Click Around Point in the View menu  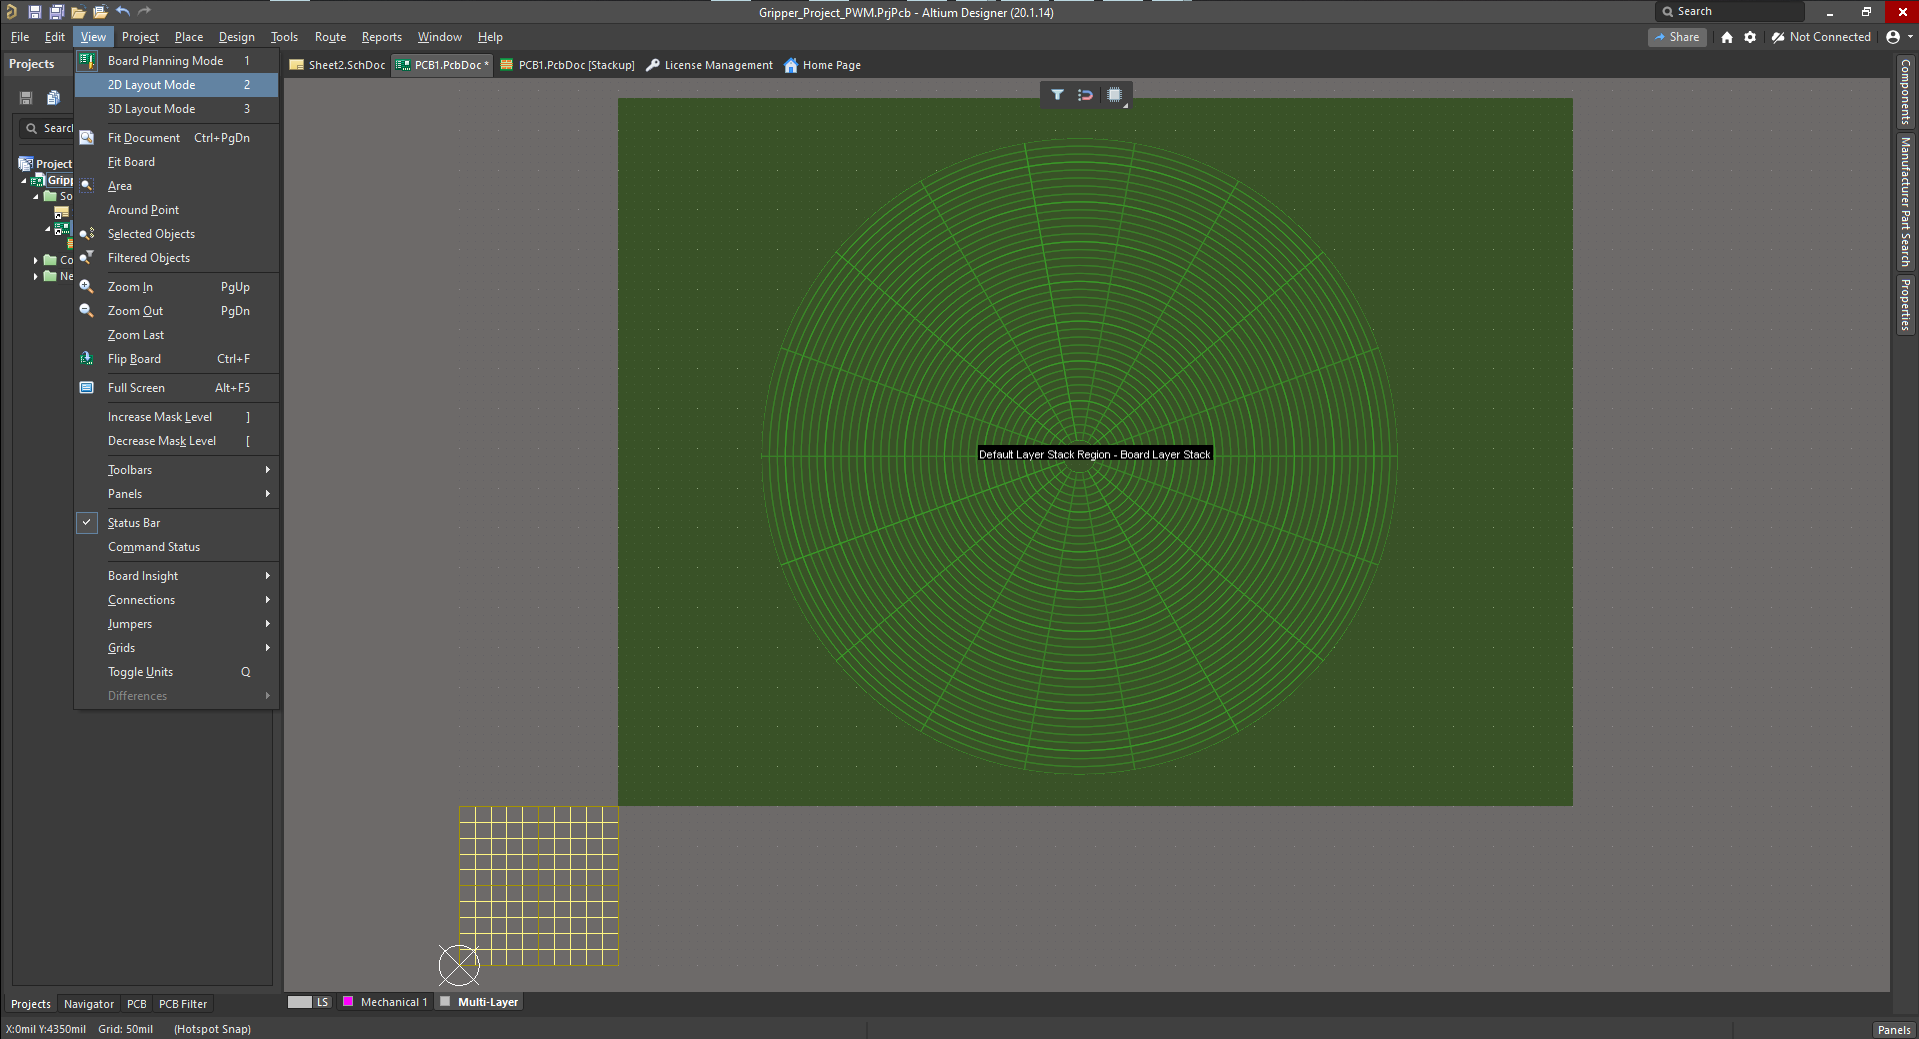click(176, 210)
